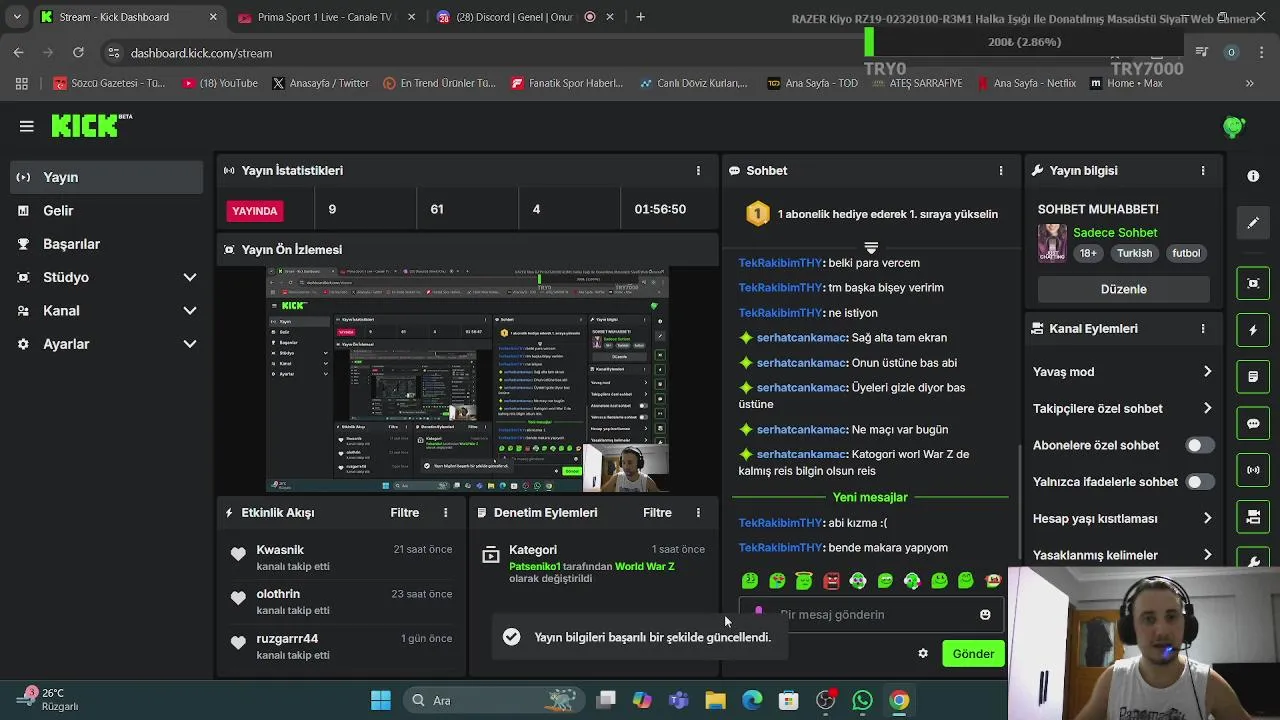Viewport: 1280px width, 720px height.
Task: Click the 'futbol' tag
Action: click(1186, 254)
